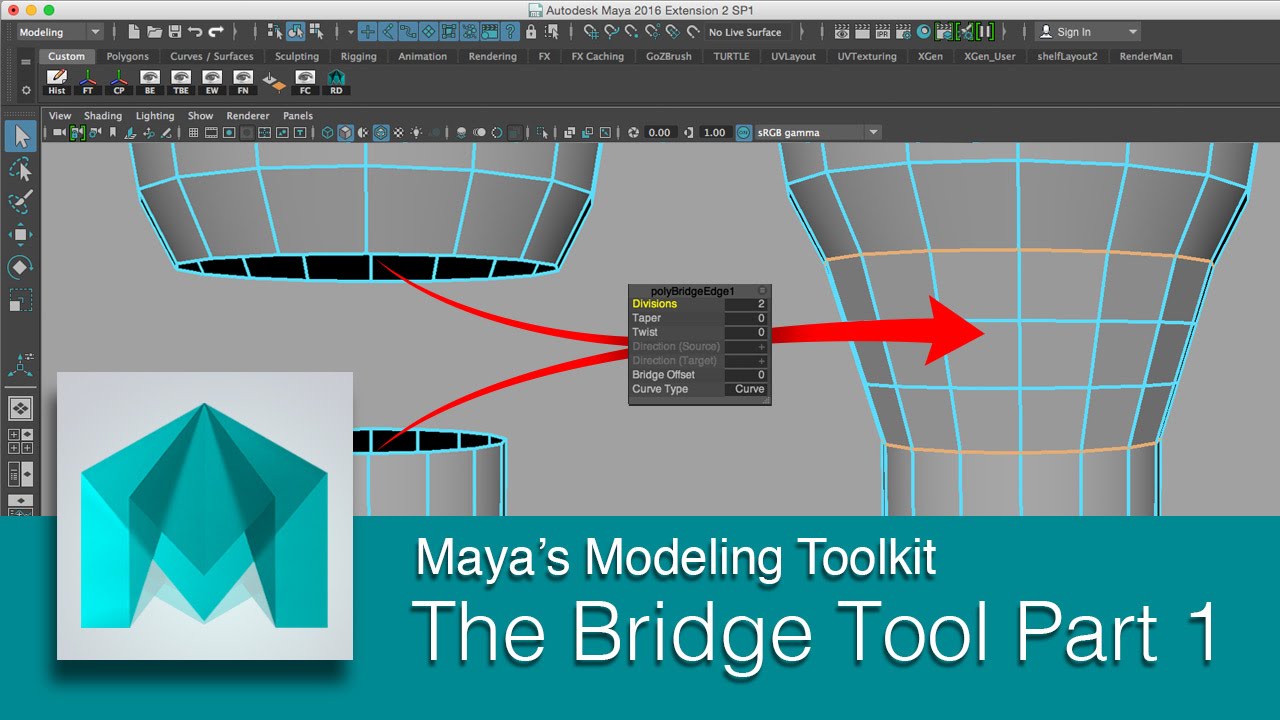This screenshot has height=720, width=1280.
Task: Click the Divisions value field
Action: [746, 304]
